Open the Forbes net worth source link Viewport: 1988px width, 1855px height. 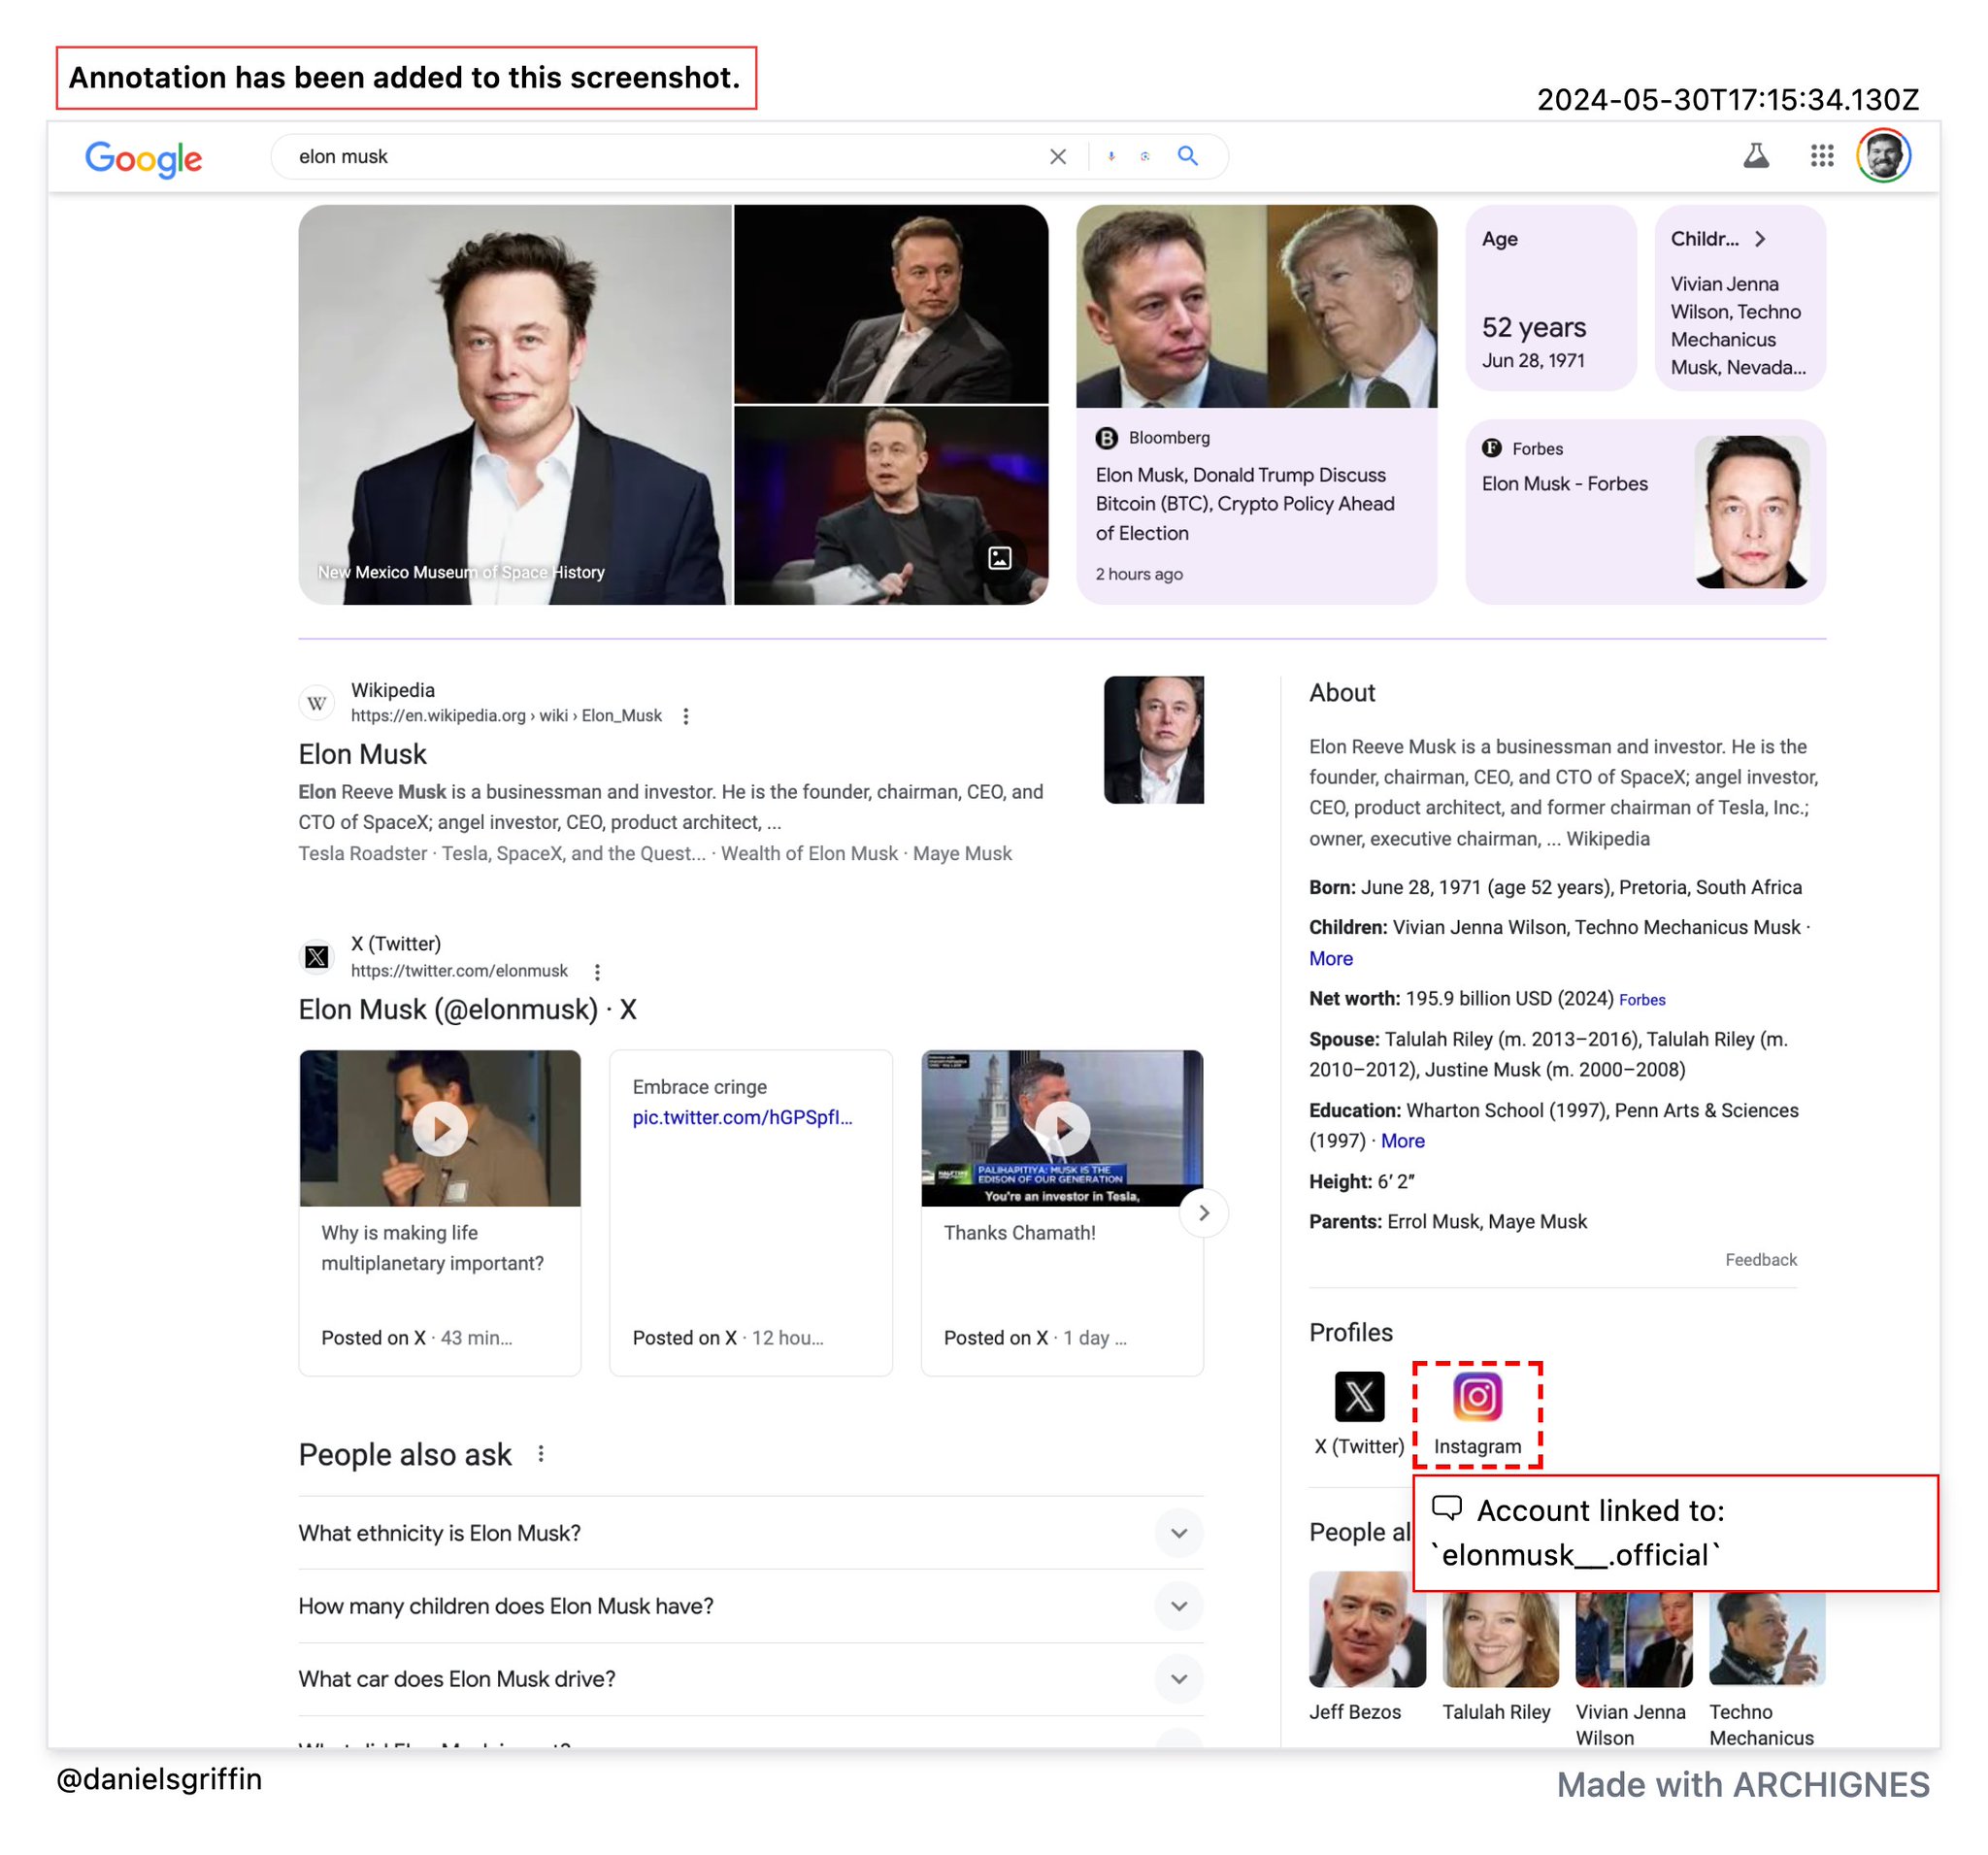pyautogui.click(x=1642, y=1000)
